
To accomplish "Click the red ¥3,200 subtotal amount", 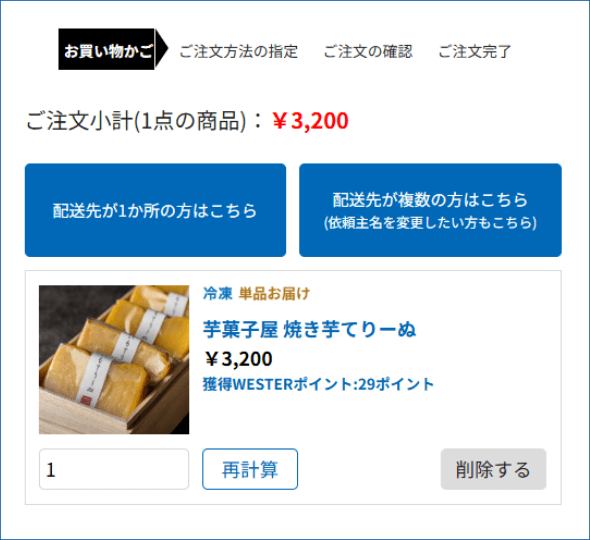I will pos(311,121).
